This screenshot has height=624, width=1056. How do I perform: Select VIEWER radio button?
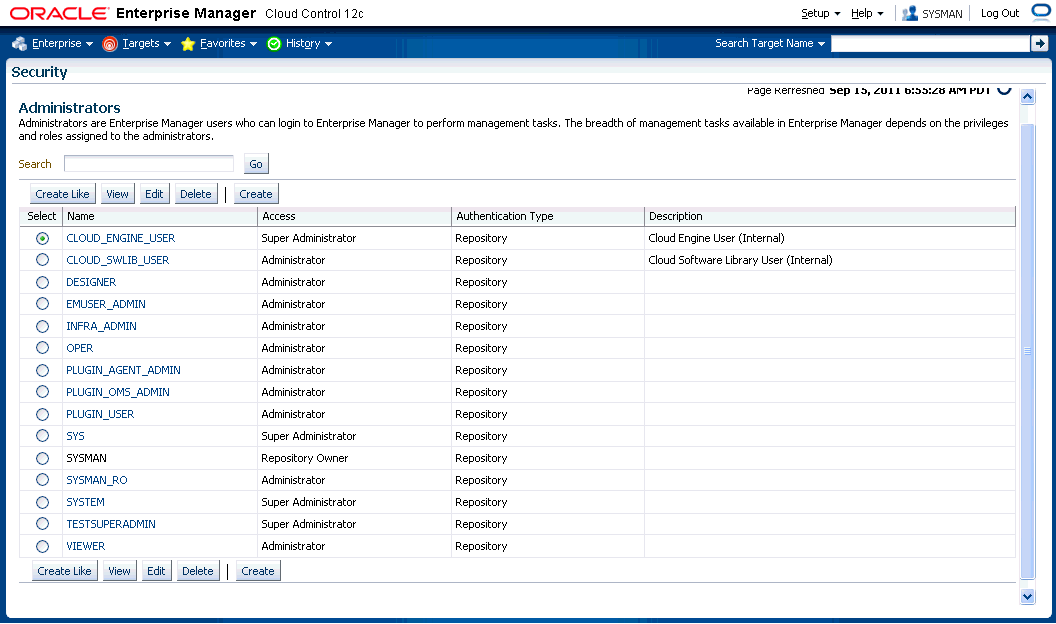[42, 547]
